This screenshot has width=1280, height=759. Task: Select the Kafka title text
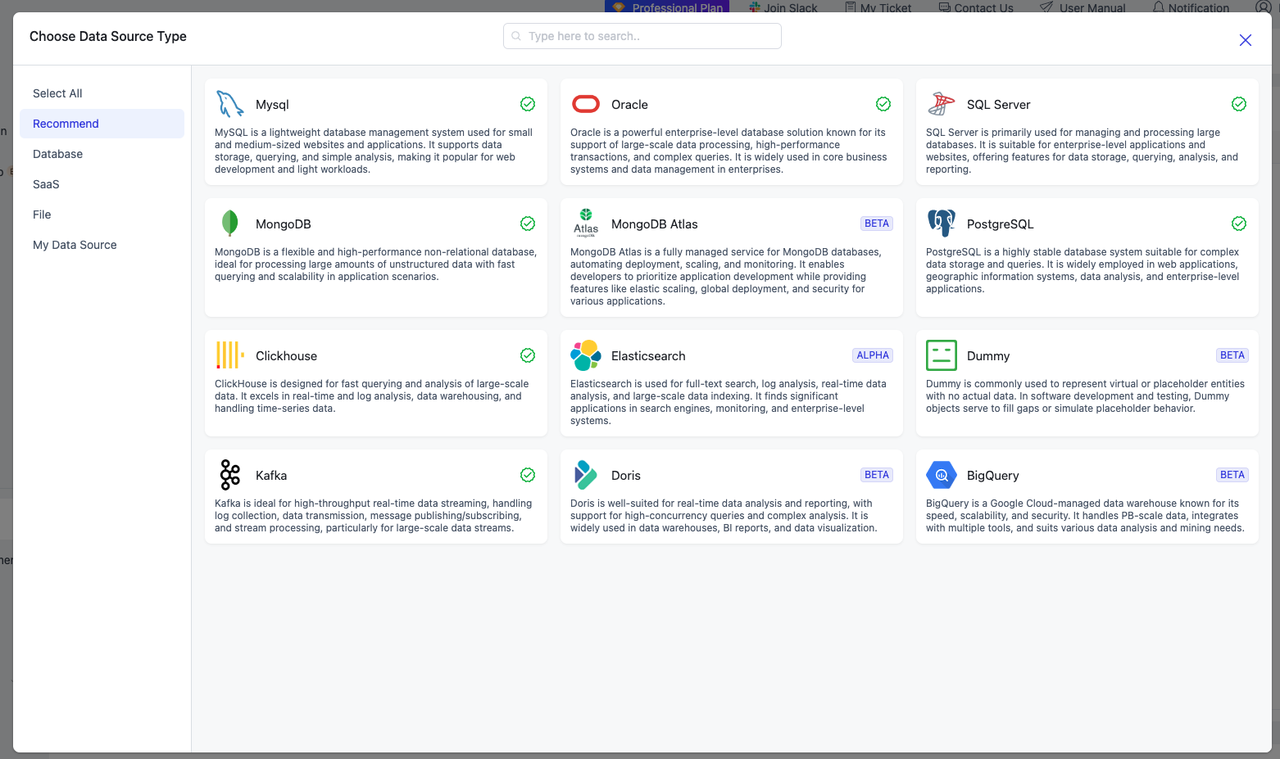click(272, 475)
